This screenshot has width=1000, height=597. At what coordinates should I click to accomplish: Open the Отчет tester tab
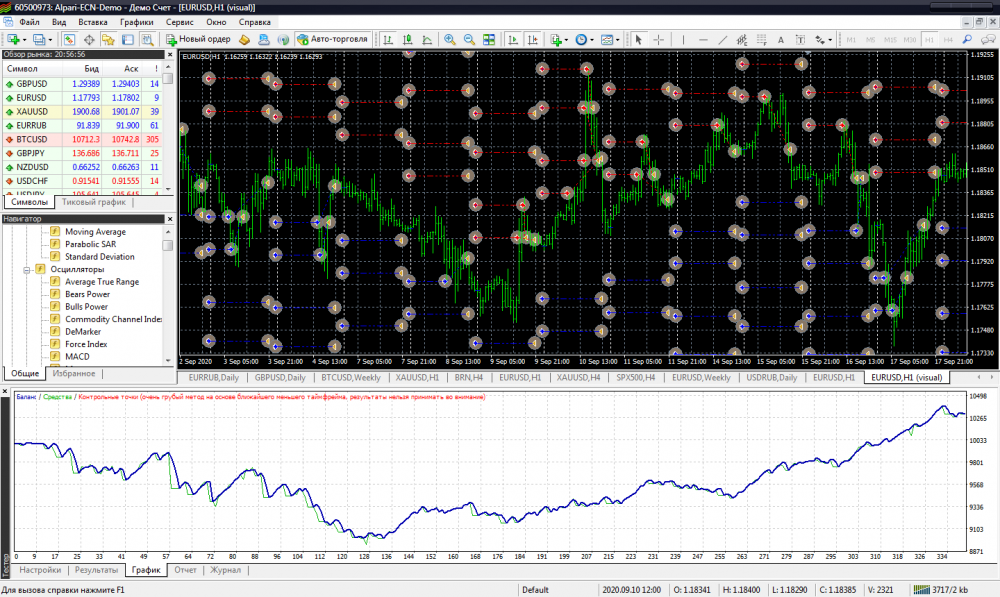pyautogui.click(x=186, y=570)
